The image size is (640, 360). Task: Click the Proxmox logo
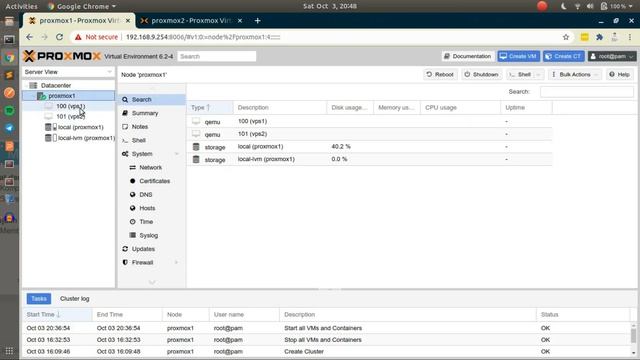(x=62, y=56)
